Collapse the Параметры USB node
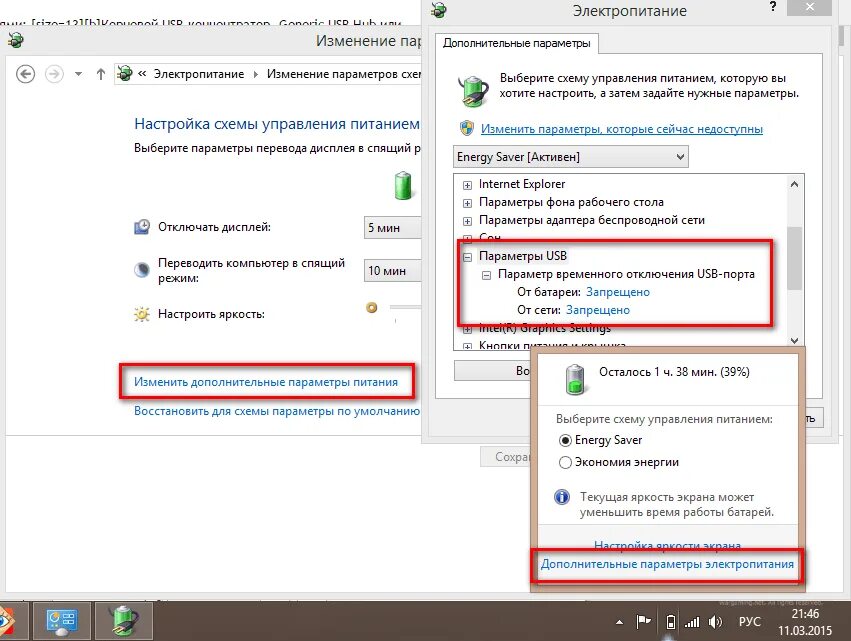 tap(467, 257)
